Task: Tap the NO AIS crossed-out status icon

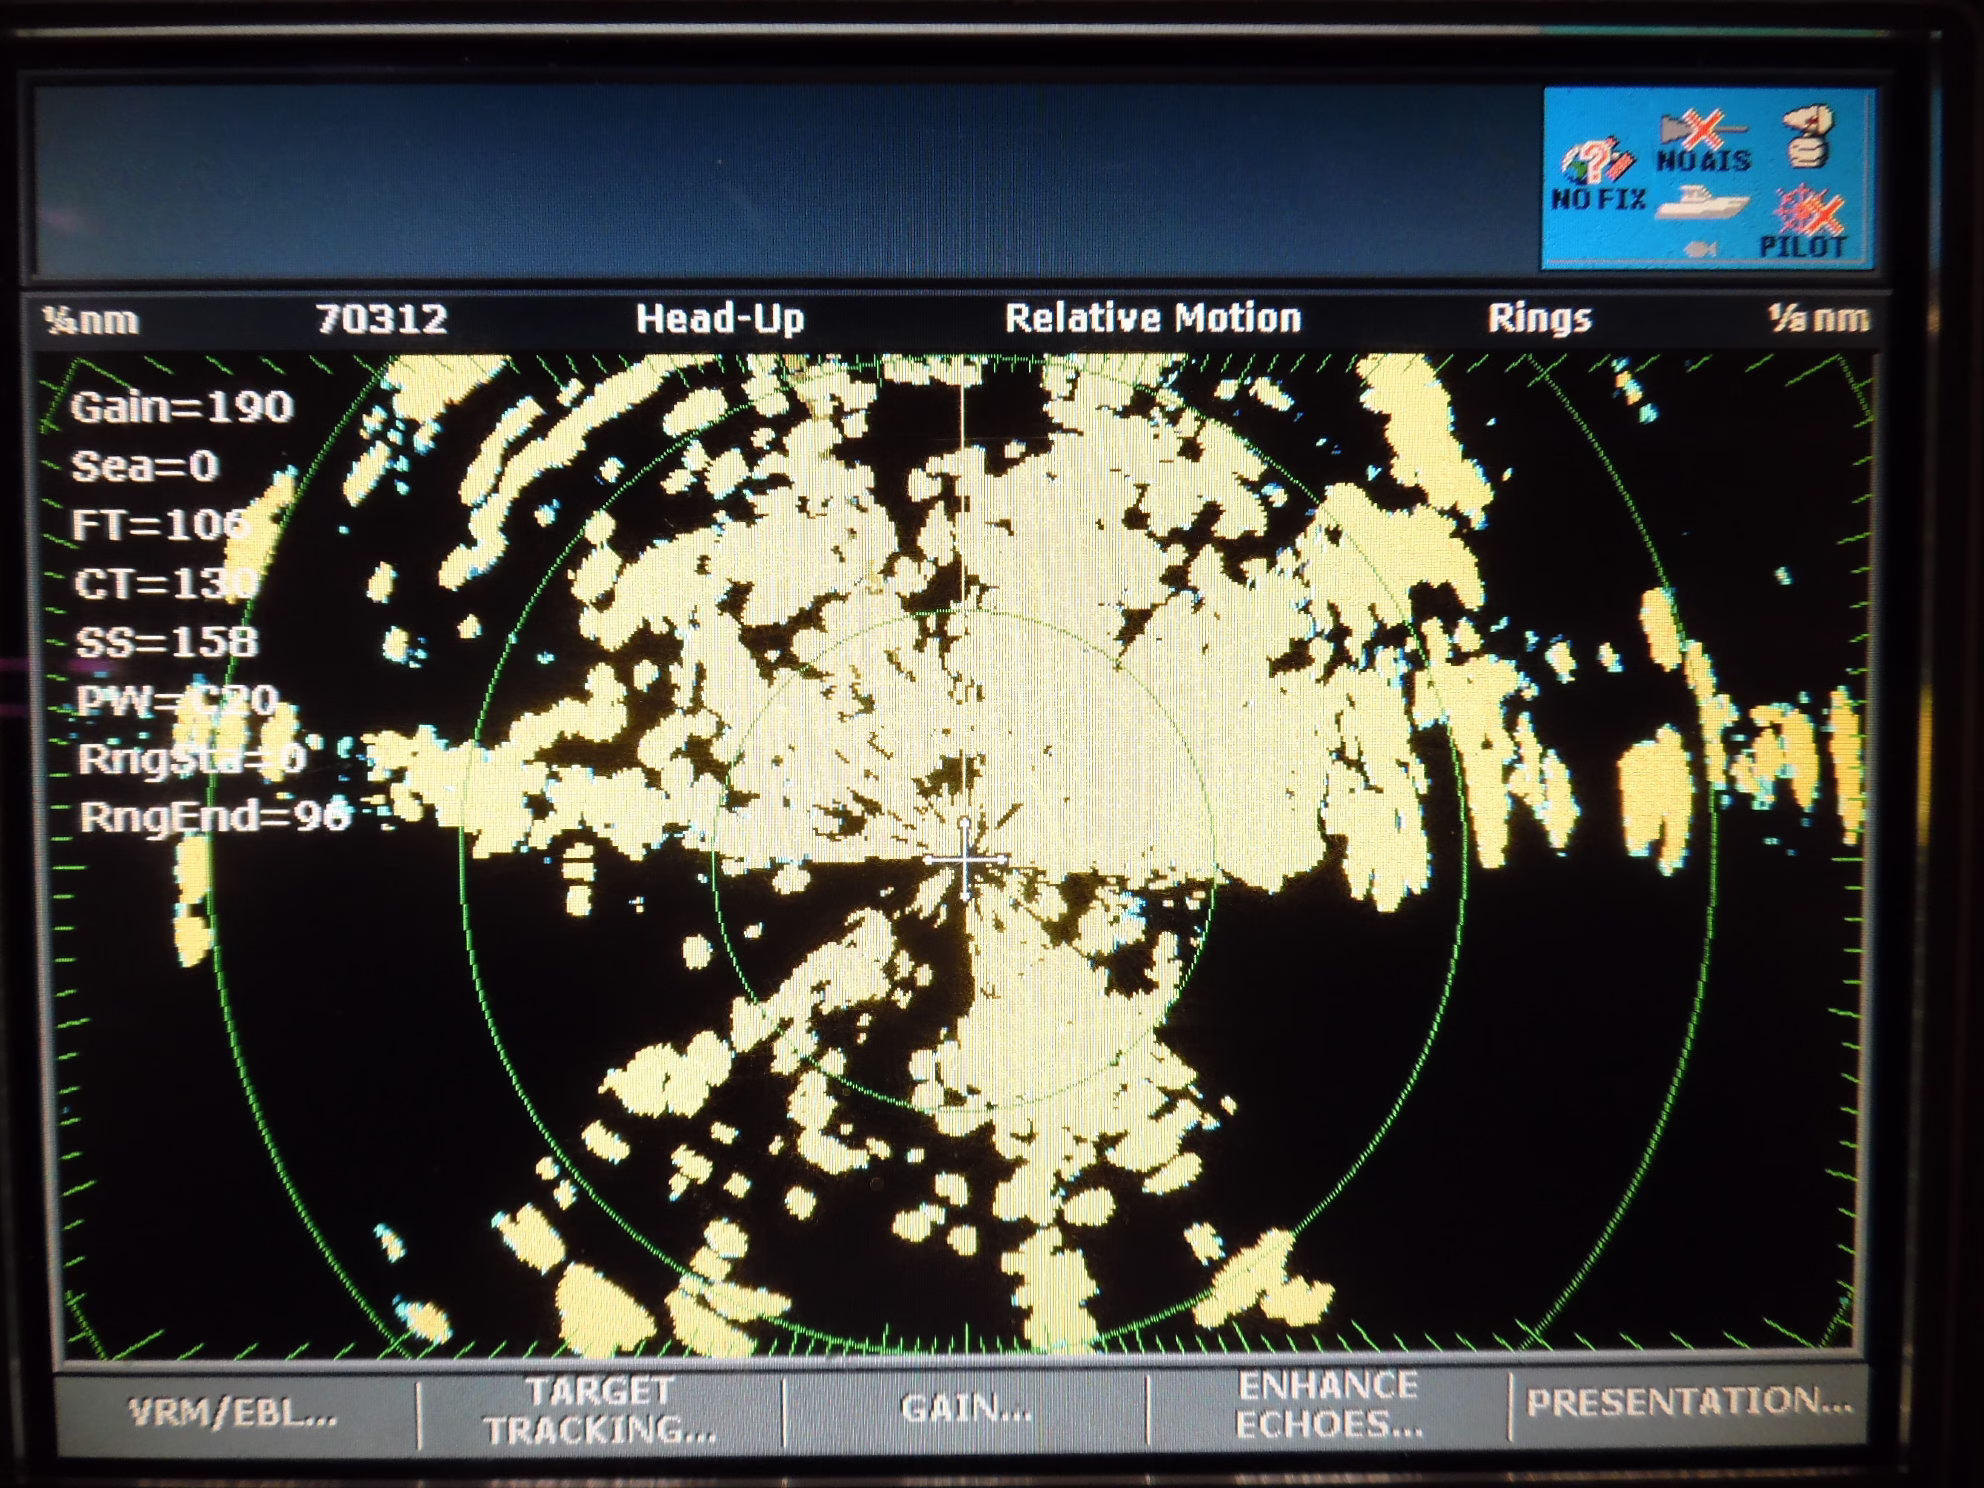Action: point(1703,142)
